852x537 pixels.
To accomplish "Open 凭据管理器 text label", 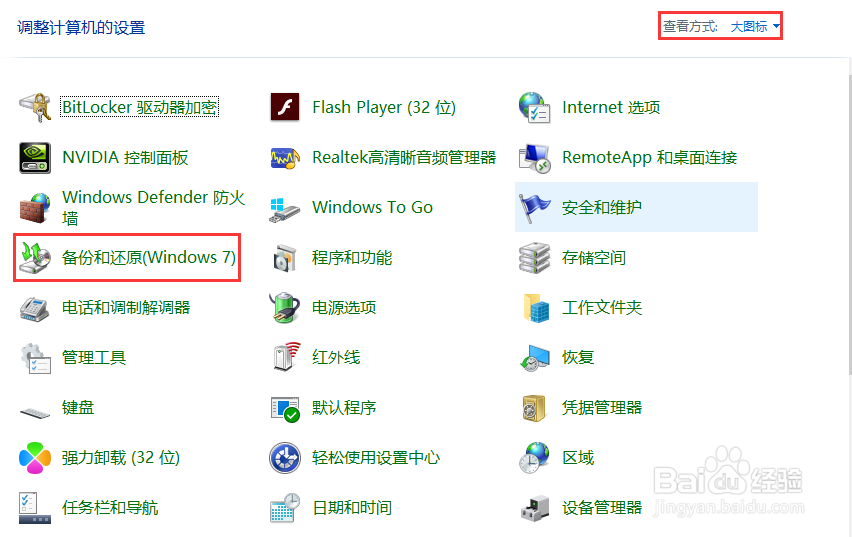I will point(602,407).
